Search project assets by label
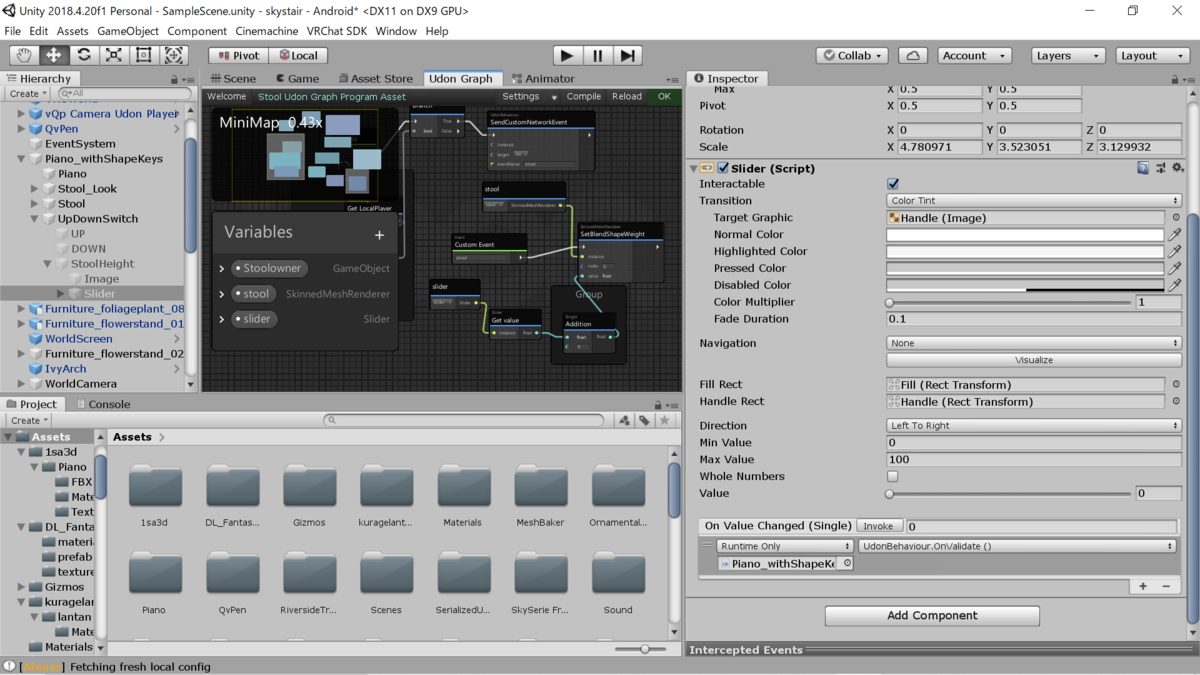The height and width of the screenshot is (675, 1200). (x=645, y=421)
